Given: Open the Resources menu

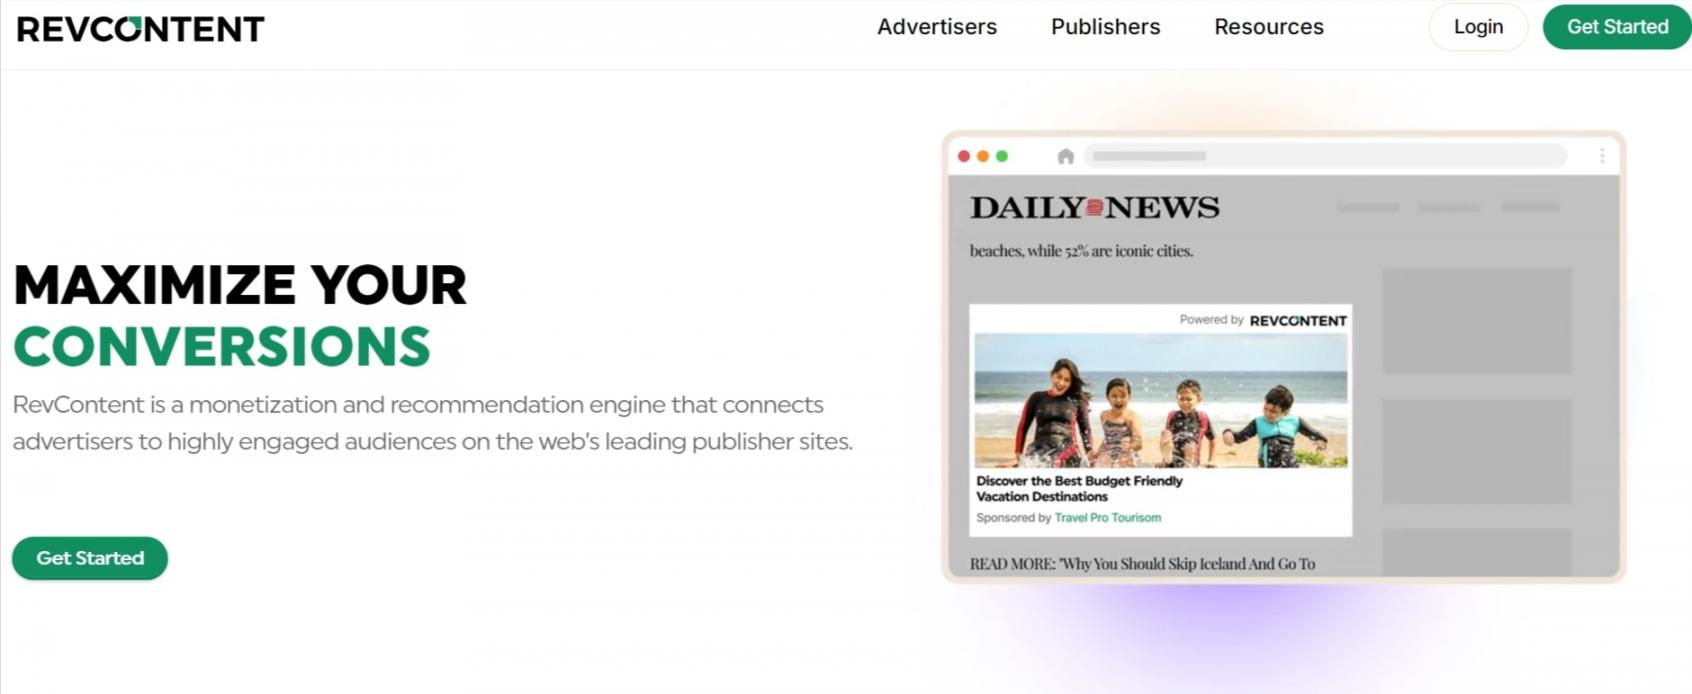Looking at the screenshot, I should pos(1268,27).
